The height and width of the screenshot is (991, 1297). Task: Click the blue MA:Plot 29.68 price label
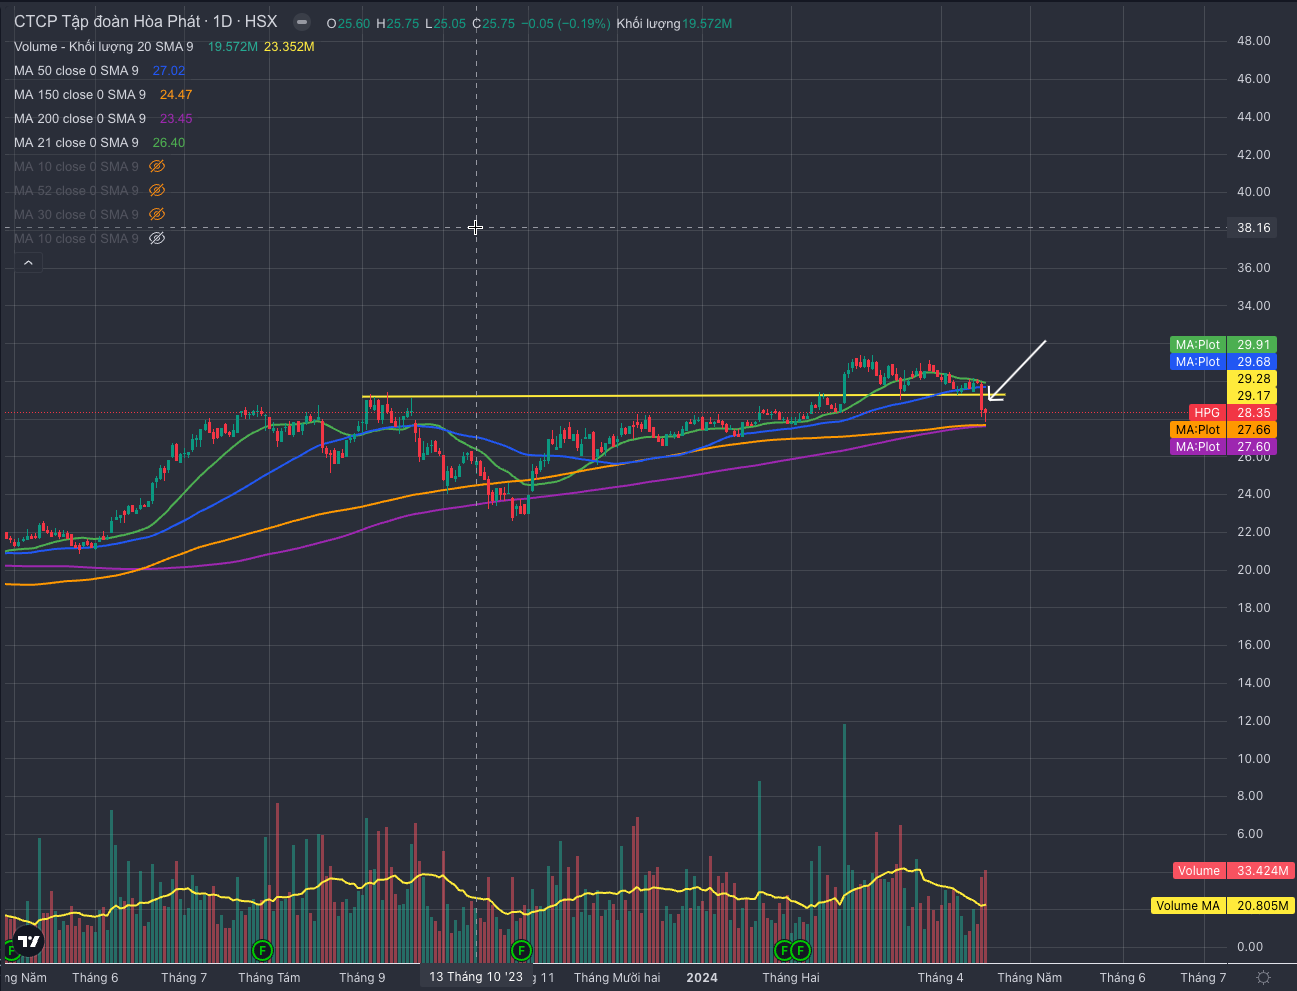pyautogui.click(x=1224, y=362)
